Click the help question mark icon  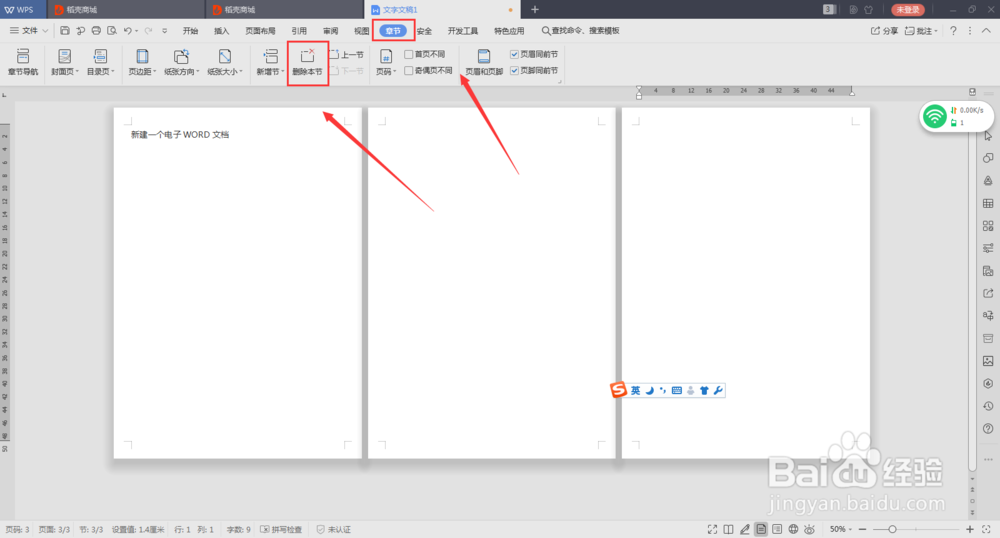[x=953, y=31]
